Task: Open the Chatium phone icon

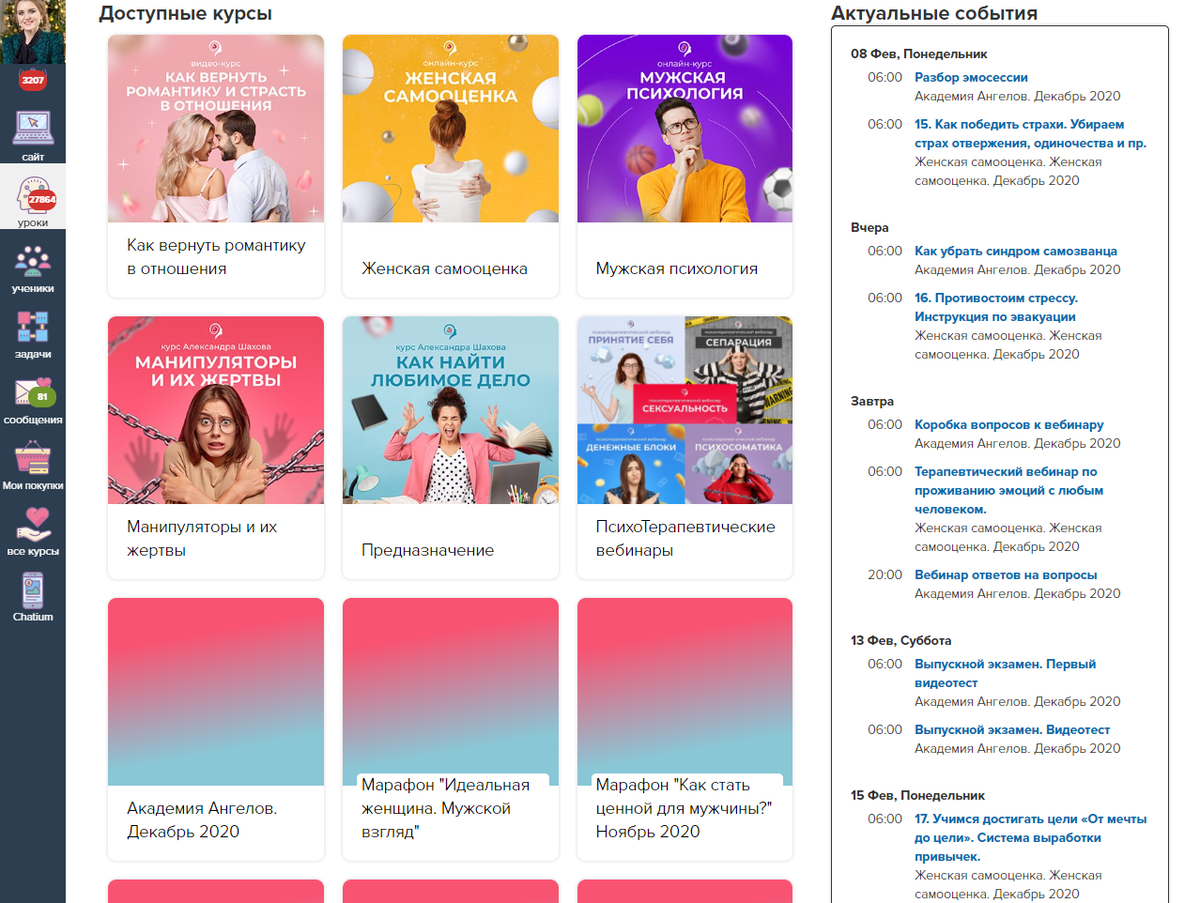Action: pos(32,592)
